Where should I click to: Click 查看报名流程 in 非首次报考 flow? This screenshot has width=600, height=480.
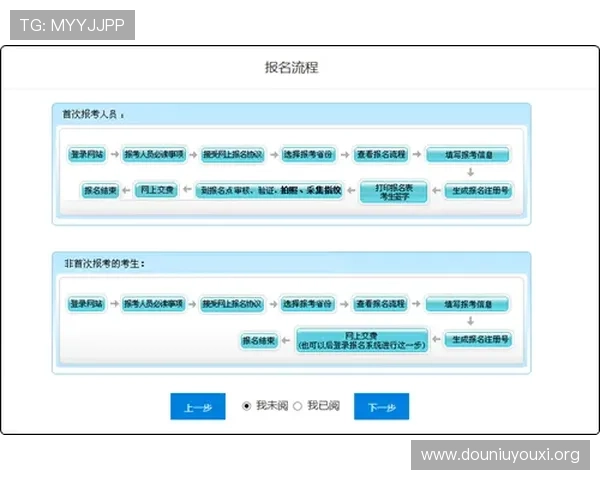(x=380, y=303)
